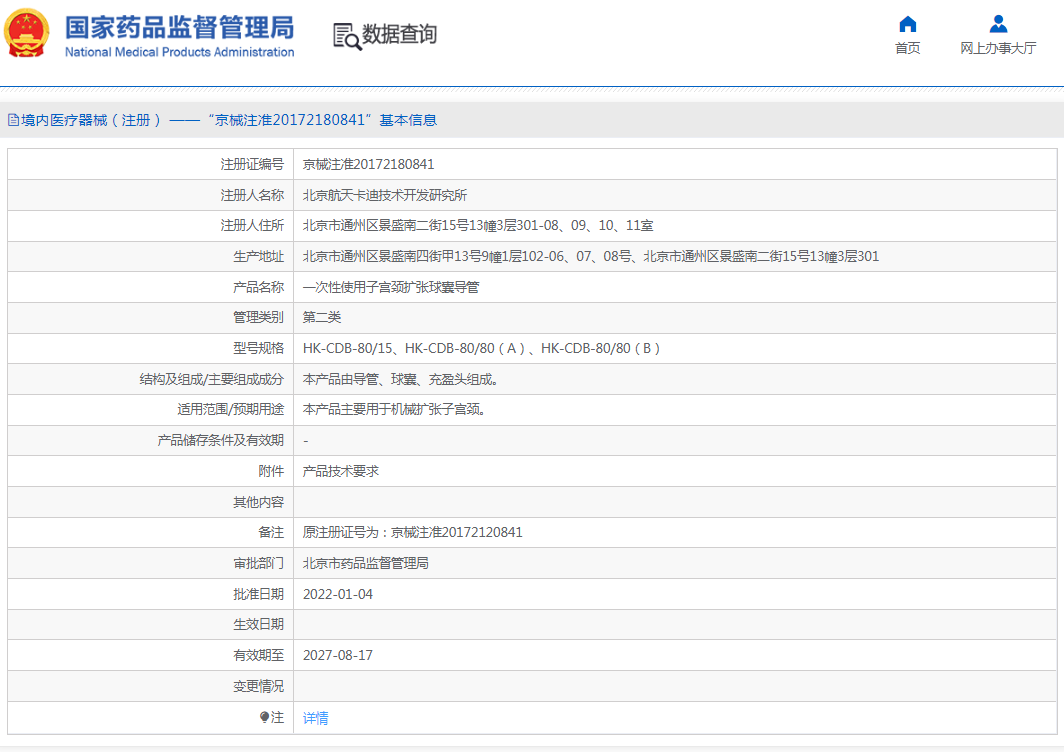Open the 网上办事大厅 menu item

tap(997, 48)
